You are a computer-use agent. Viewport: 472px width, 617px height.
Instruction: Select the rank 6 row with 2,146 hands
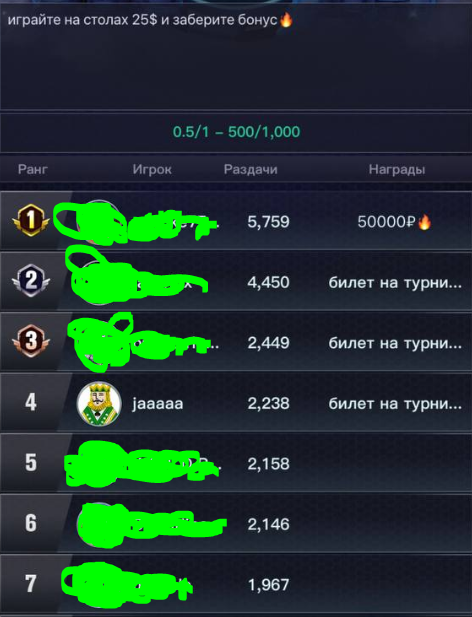236,524
